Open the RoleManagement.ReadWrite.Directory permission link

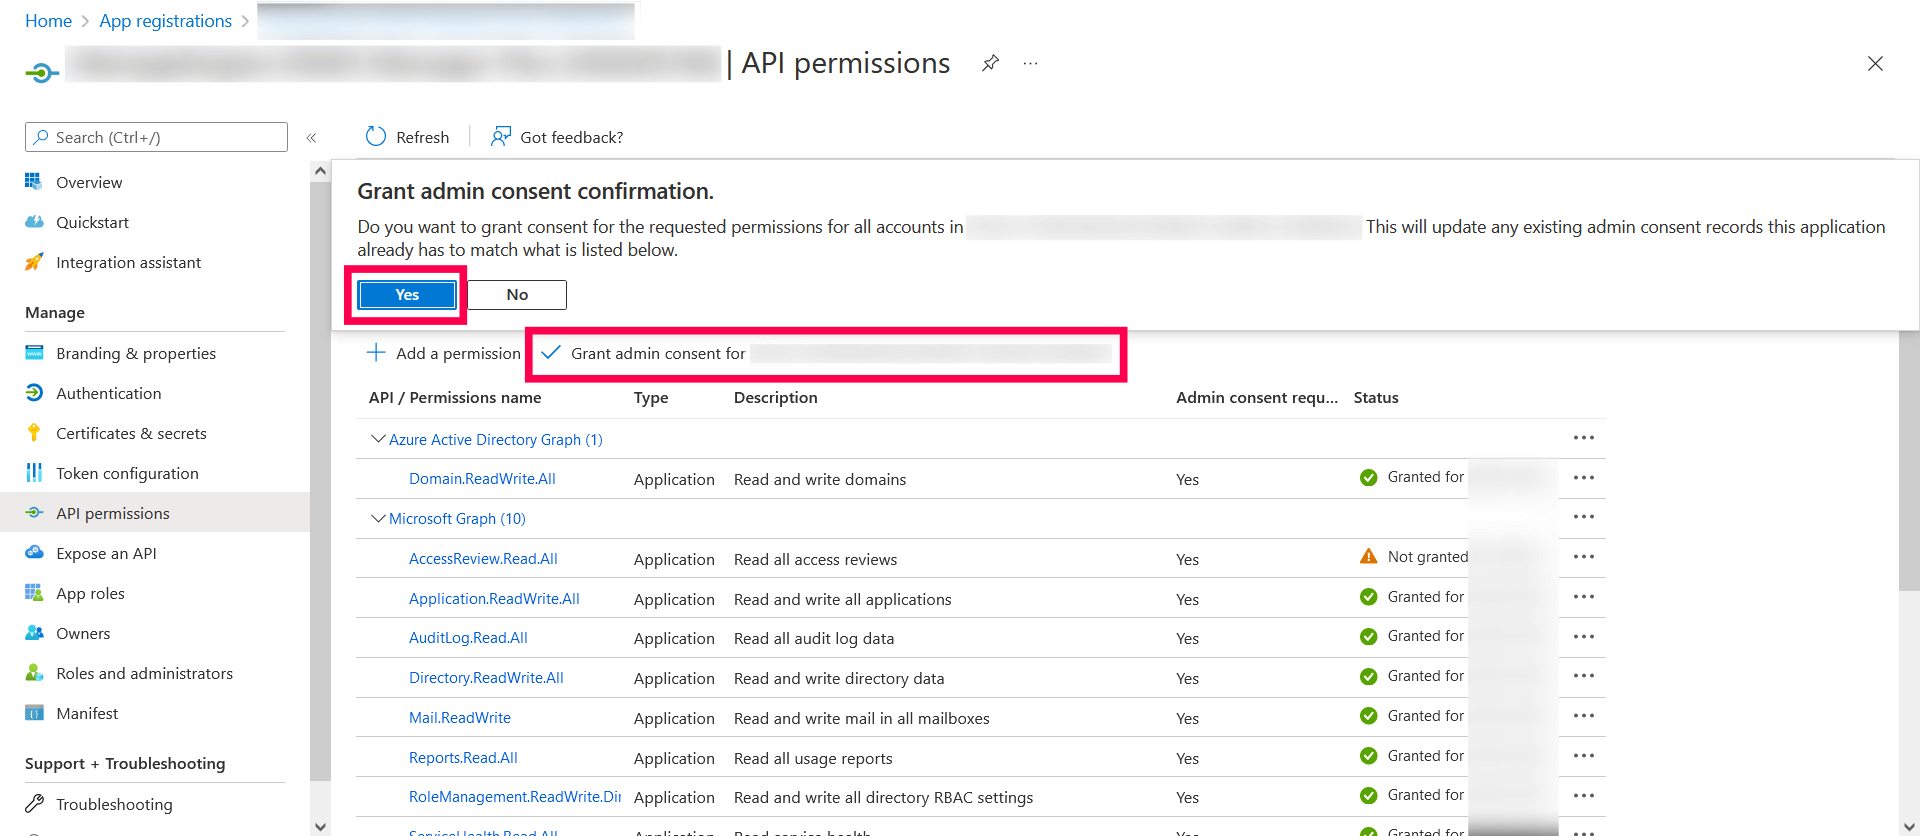click(515, 797)
